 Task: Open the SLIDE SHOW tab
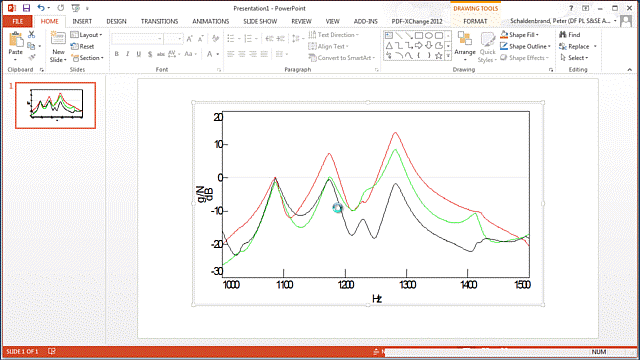click(x=260, y=21)
